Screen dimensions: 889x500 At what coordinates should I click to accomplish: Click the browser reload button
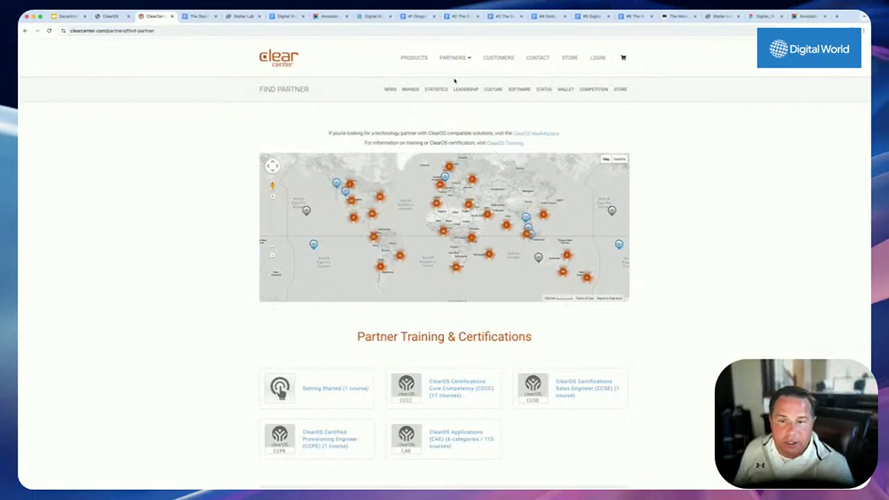(49, 31)
